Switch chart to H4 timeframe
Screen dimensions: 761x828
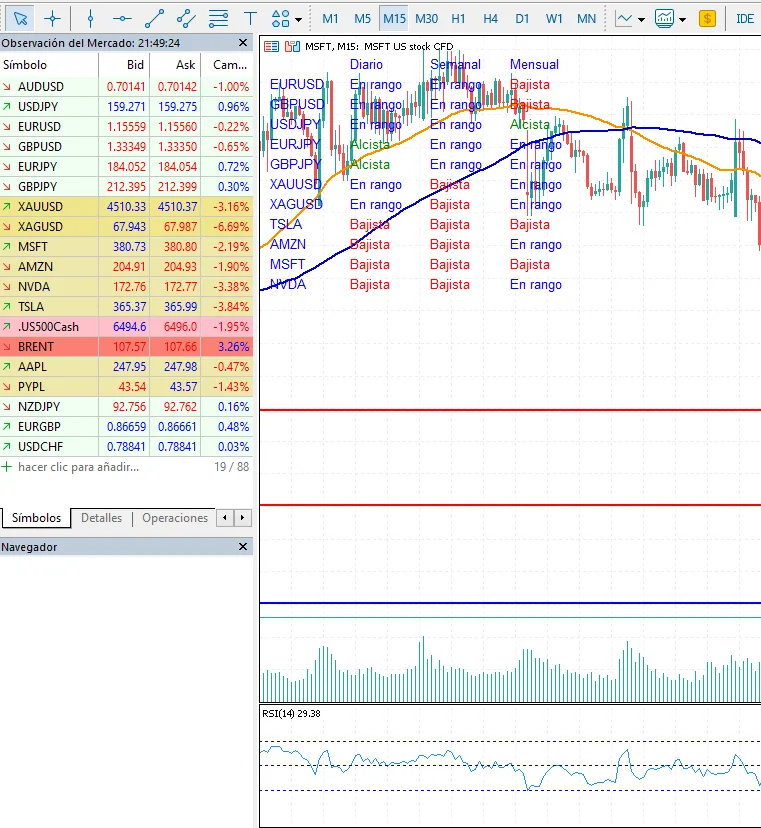click(x=490, y=19)
